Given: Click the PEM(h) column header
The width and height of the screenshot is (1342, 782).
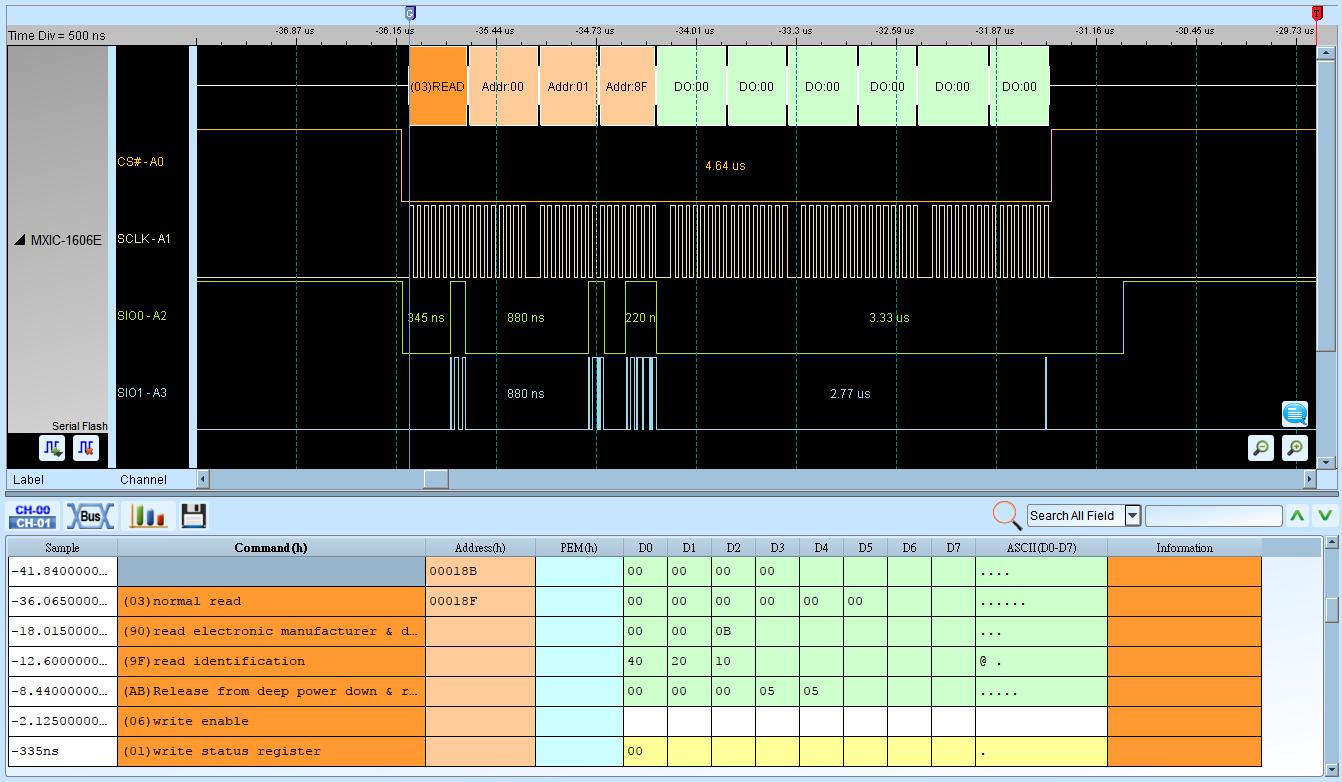Looking at the screenshot, I should point(579,548).
